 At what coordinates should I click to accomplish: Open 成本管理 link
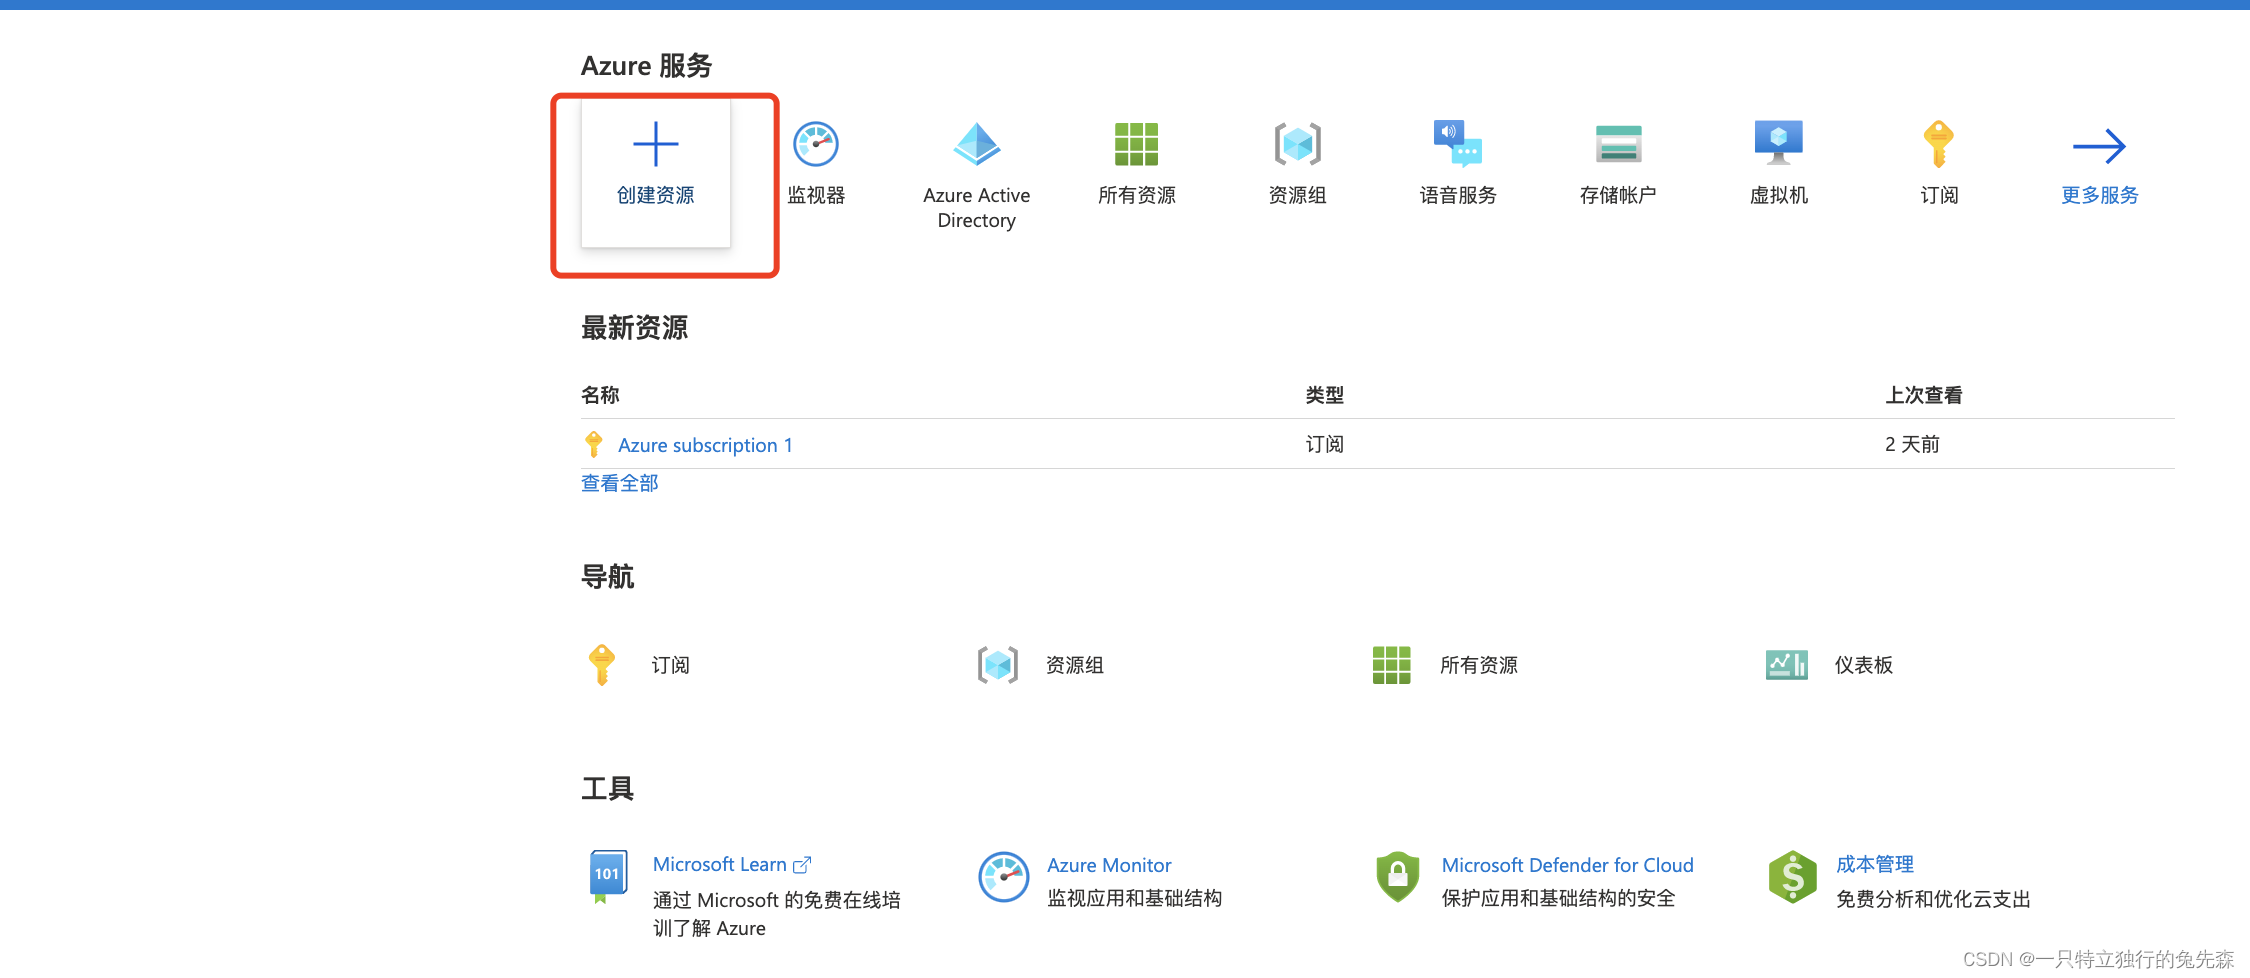(x=1875, y=864)
